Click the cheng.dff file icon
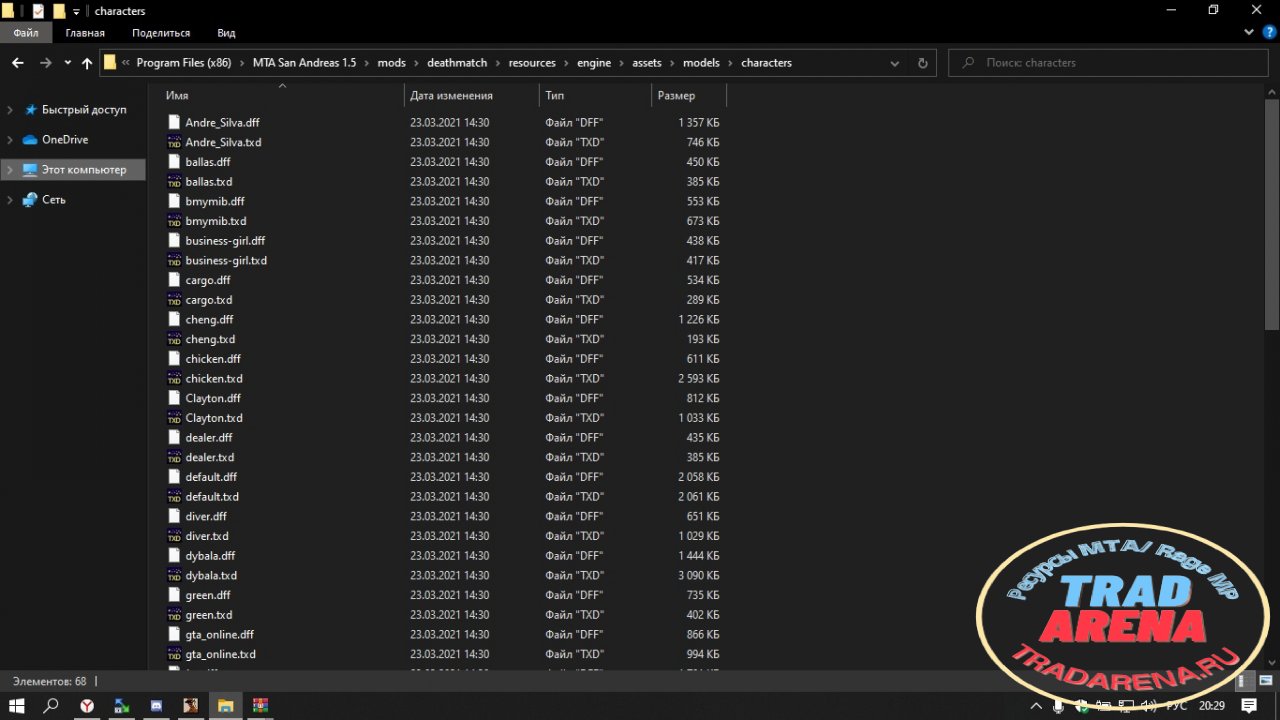 point(174,320)
